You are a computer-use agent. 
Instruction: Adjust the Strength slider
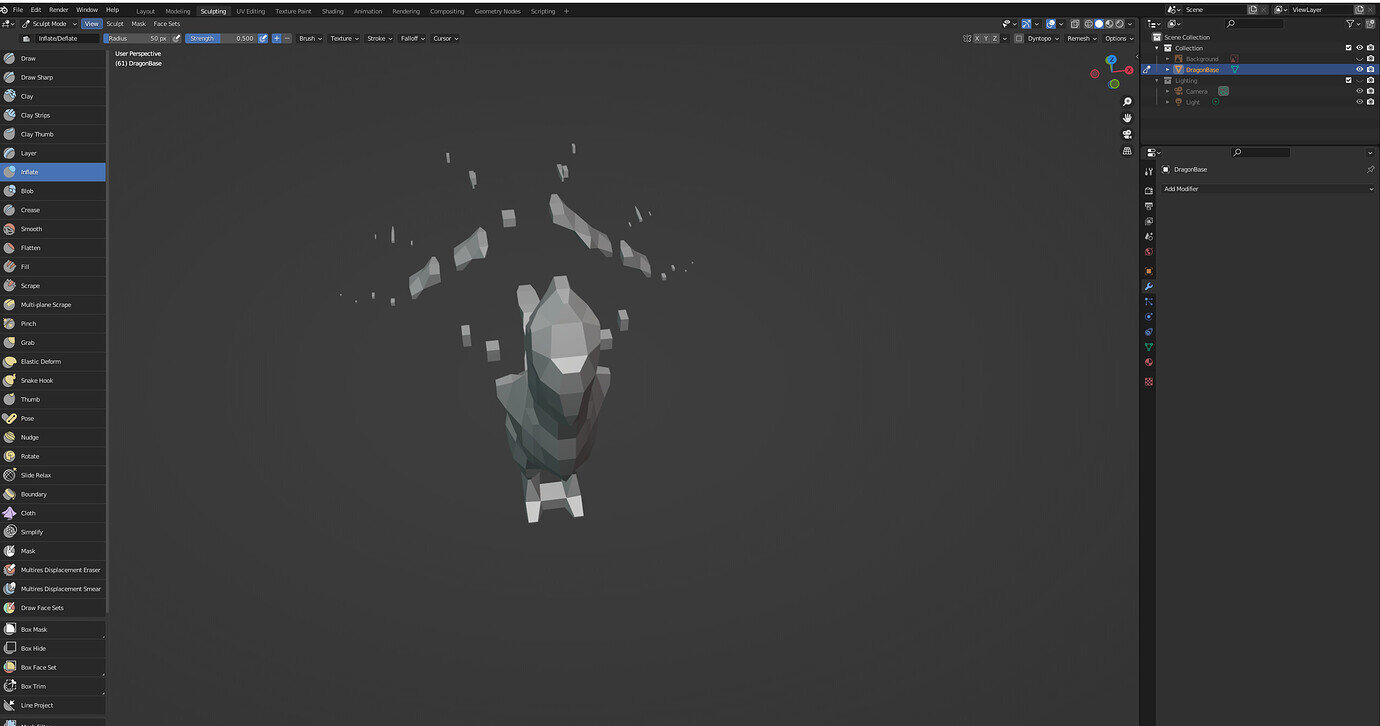[221, 38]
